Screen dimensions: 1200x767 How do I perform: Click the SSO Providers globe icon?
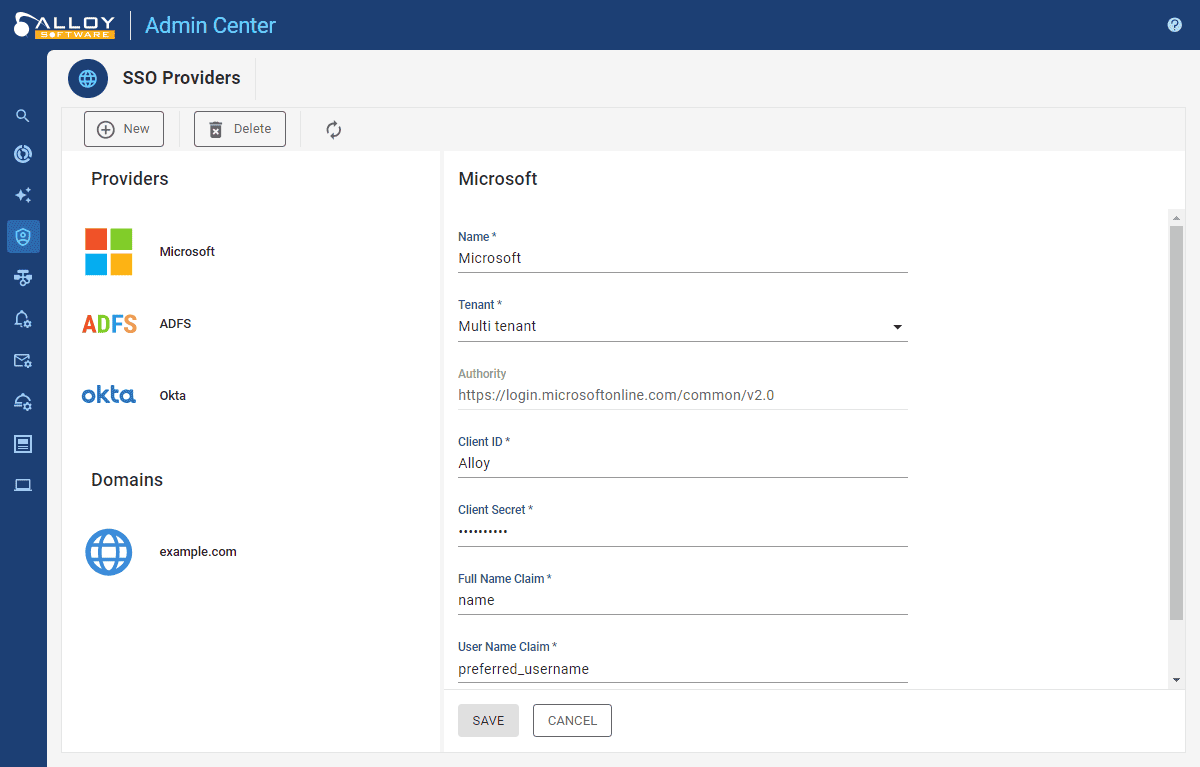coord(88,78)
